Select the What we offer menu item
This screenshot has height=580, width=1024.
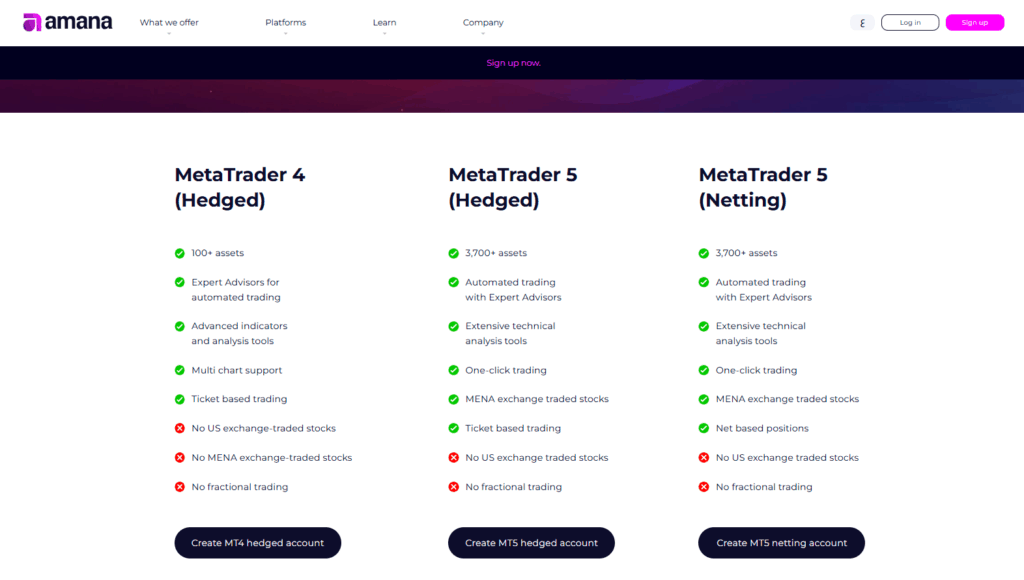coord(168,22)
